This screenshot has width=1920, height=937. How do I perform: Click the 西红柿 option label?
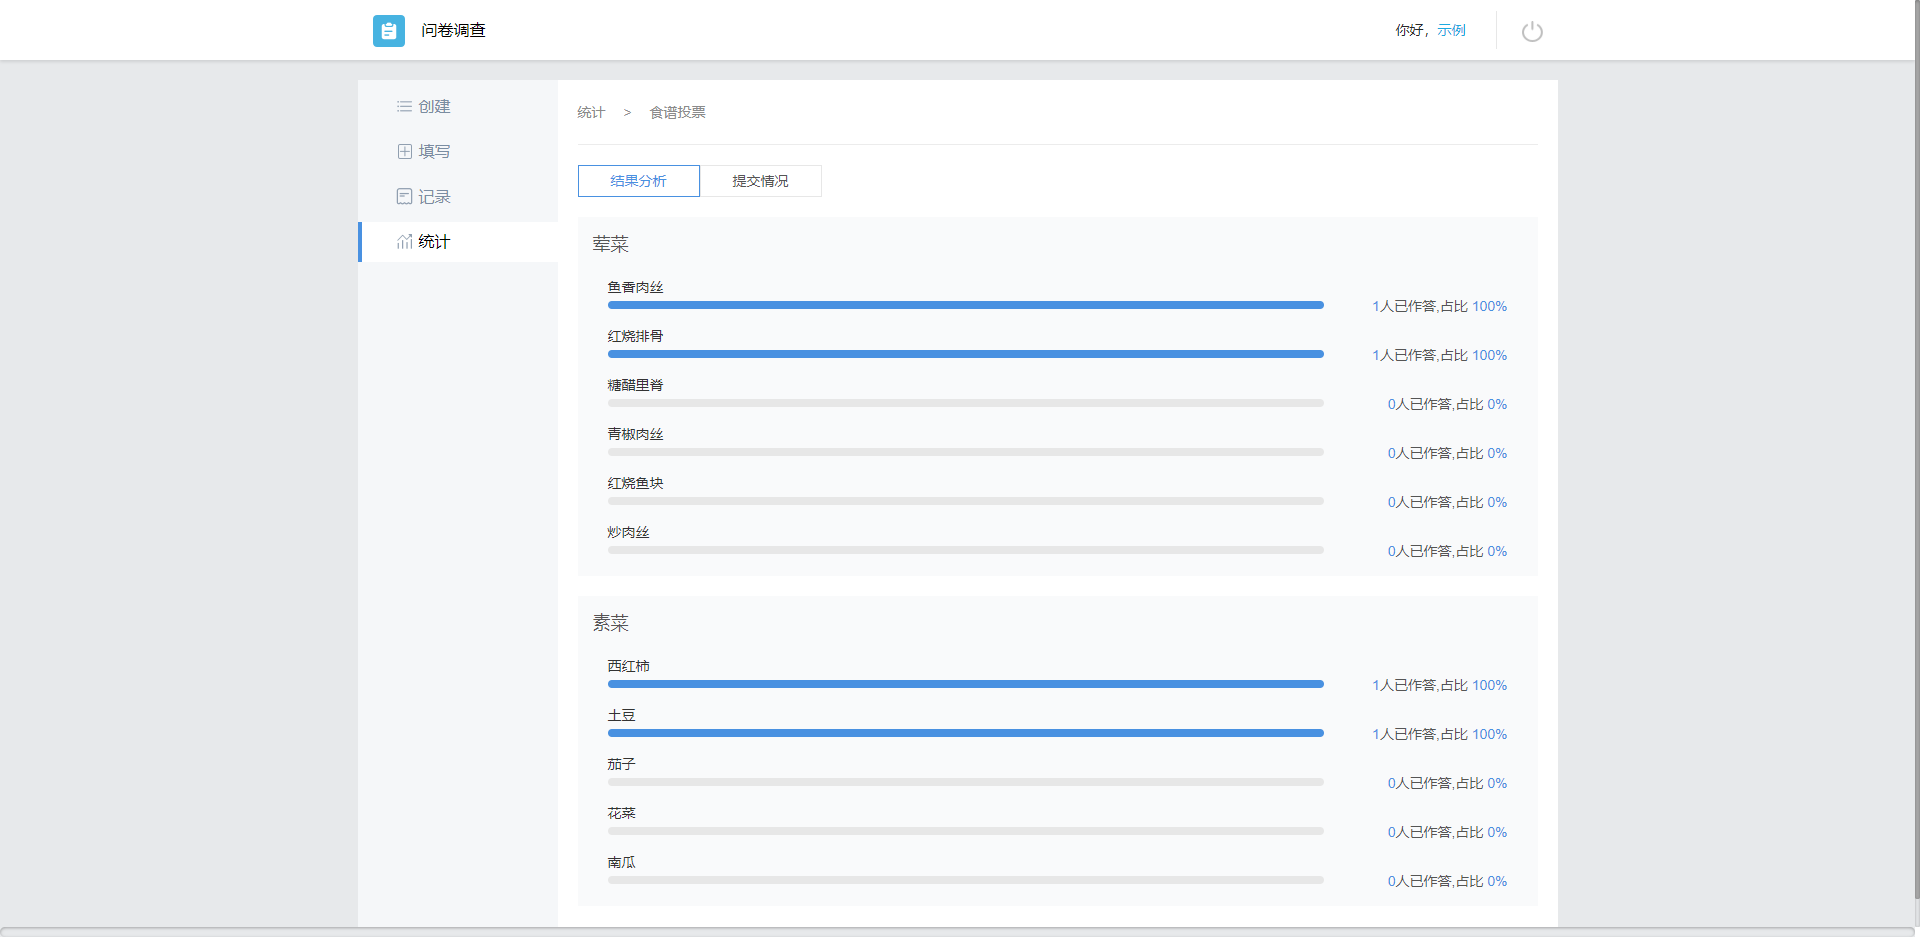coord(628,666)
